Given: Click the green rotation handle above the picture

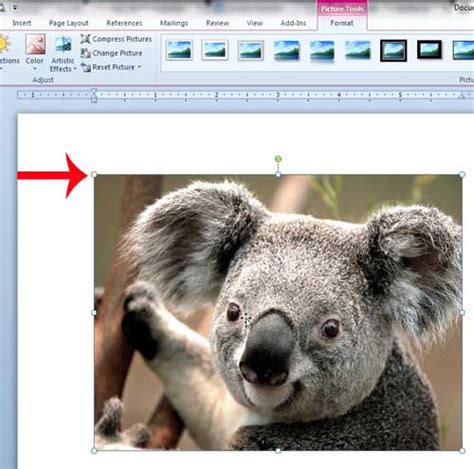Looking at the screenshot, I should (x=278, y=159).
